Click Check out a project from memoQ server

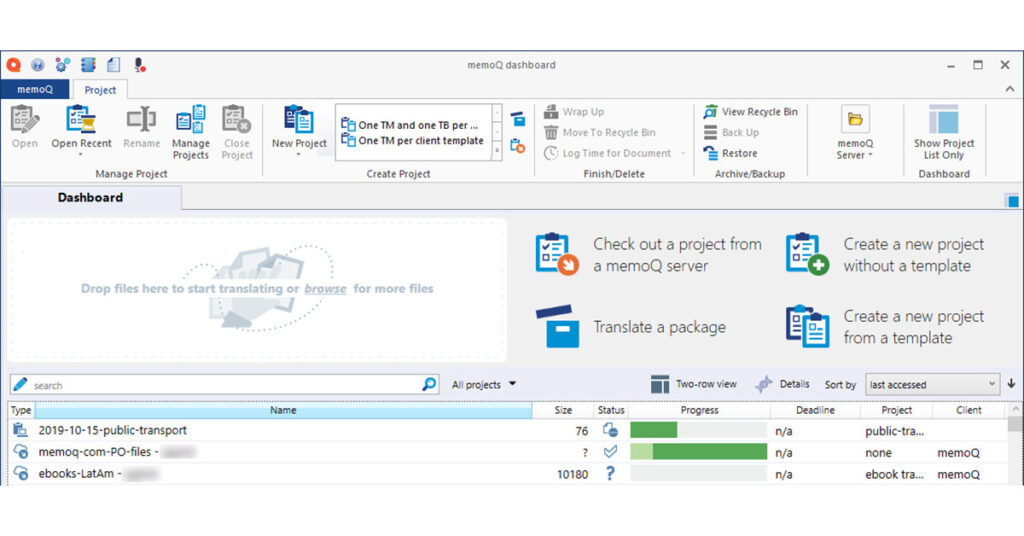coord(556,255)
